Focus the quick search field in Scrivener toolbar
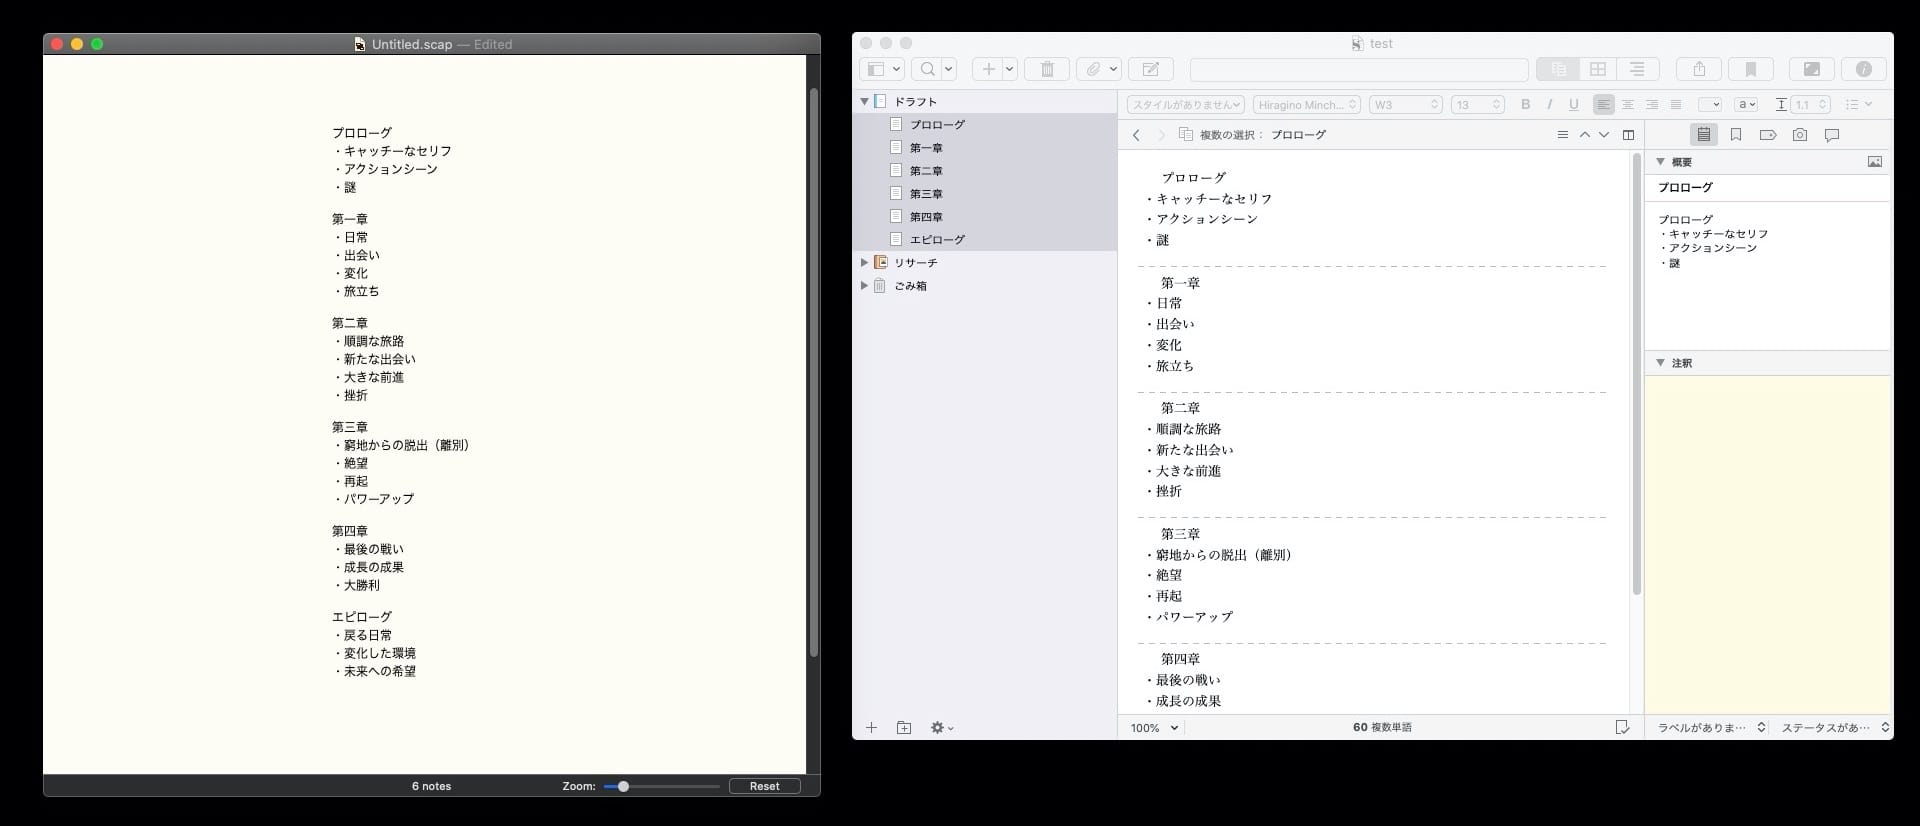Viewport: 1920px width, 826px height. pos(1359,69)
